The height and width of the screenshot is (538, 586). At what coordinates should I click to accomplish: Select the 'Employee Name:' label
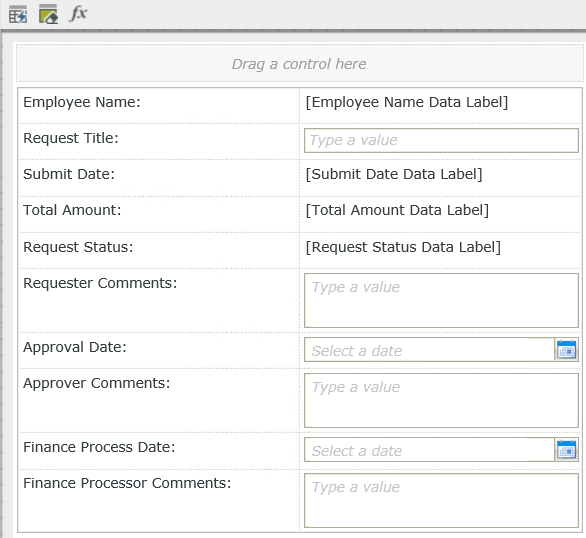tap(82, 102)
